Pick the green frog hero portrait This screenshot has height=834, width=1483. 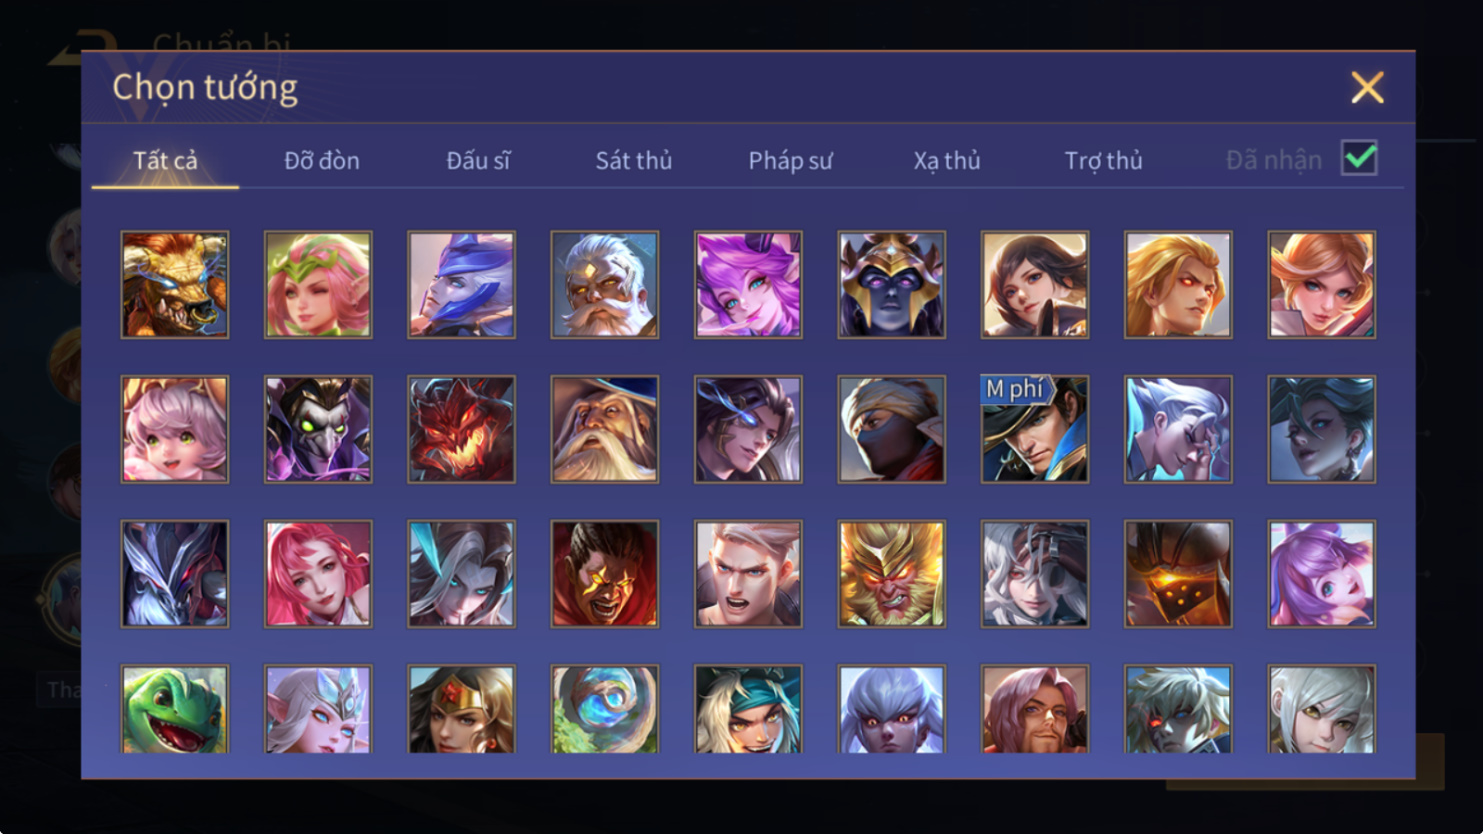[175, 709]
